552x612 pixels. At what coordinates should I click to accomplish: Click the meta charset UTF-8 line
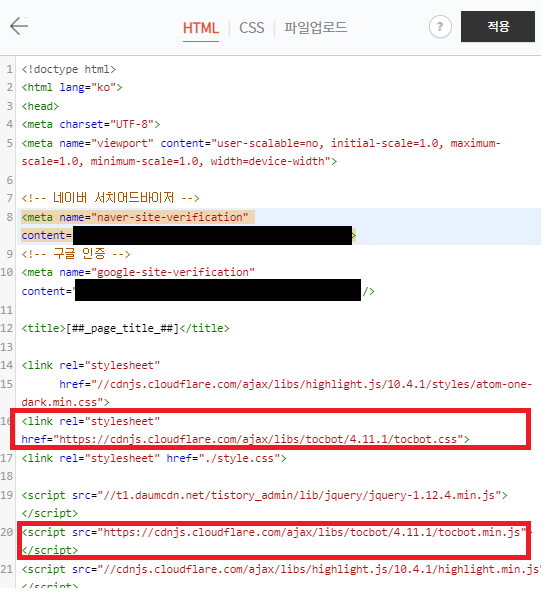[91, 125]
